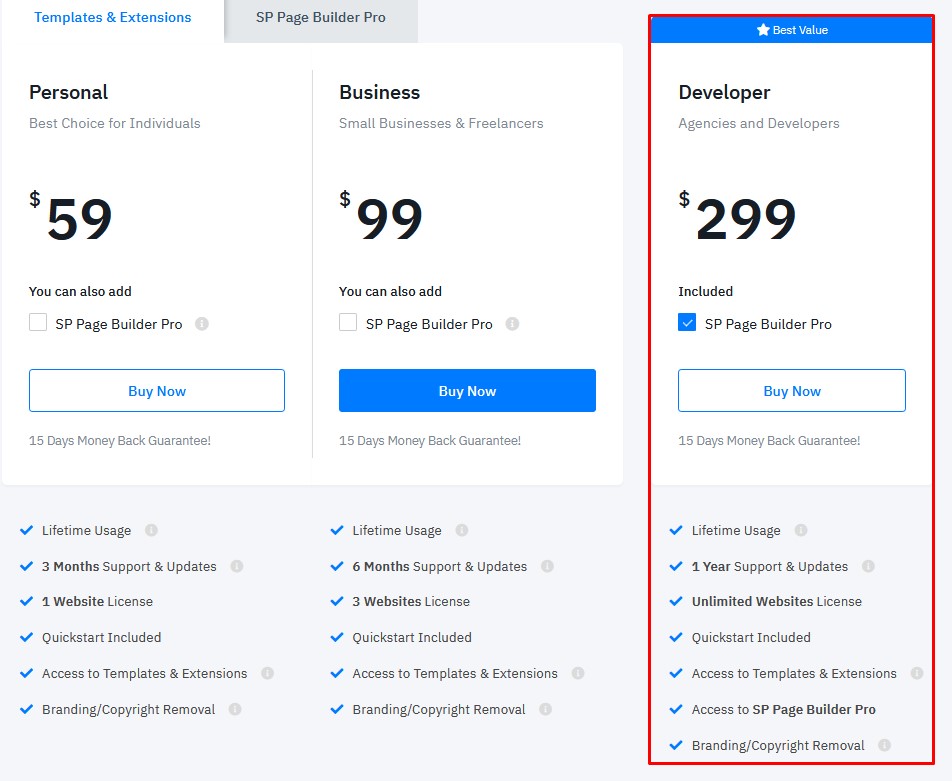Click the Developer plan $299 price

pyautogui.click(x=745, y=220)
